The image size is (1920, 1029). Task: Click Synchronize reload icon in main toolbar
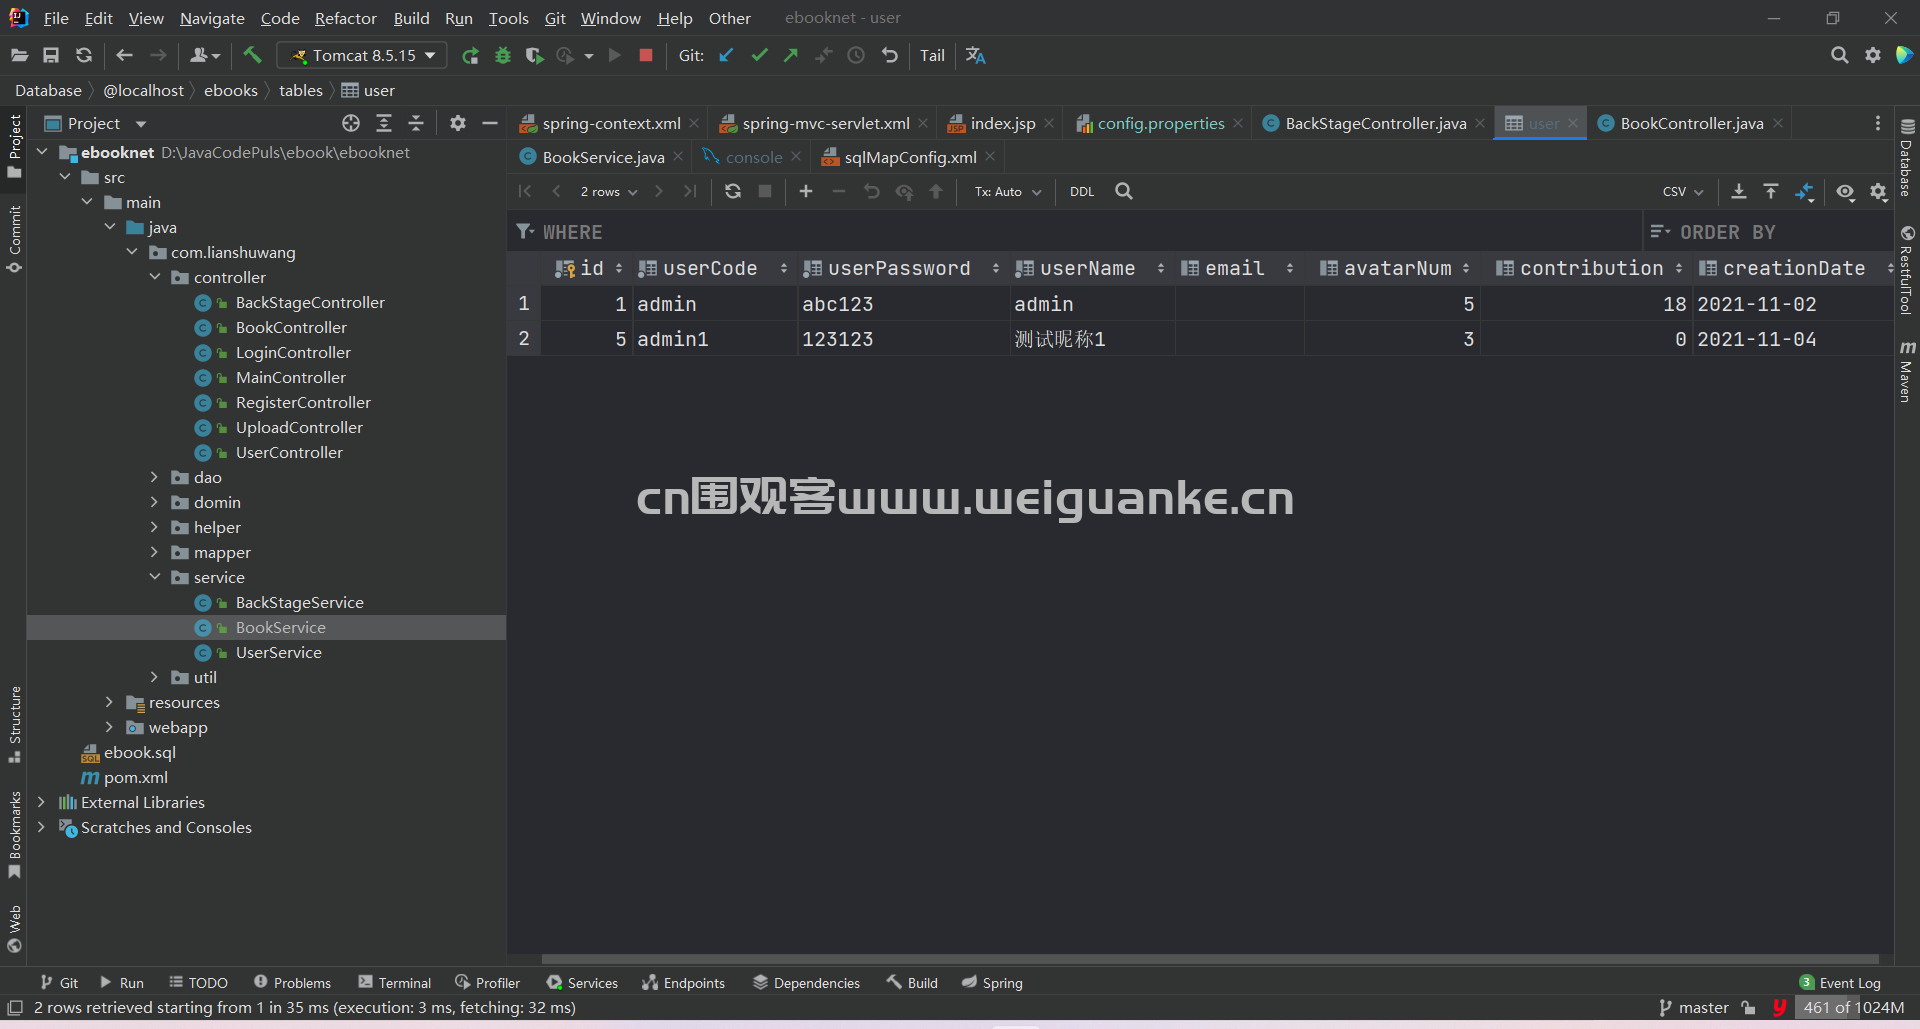pos(84,55)
